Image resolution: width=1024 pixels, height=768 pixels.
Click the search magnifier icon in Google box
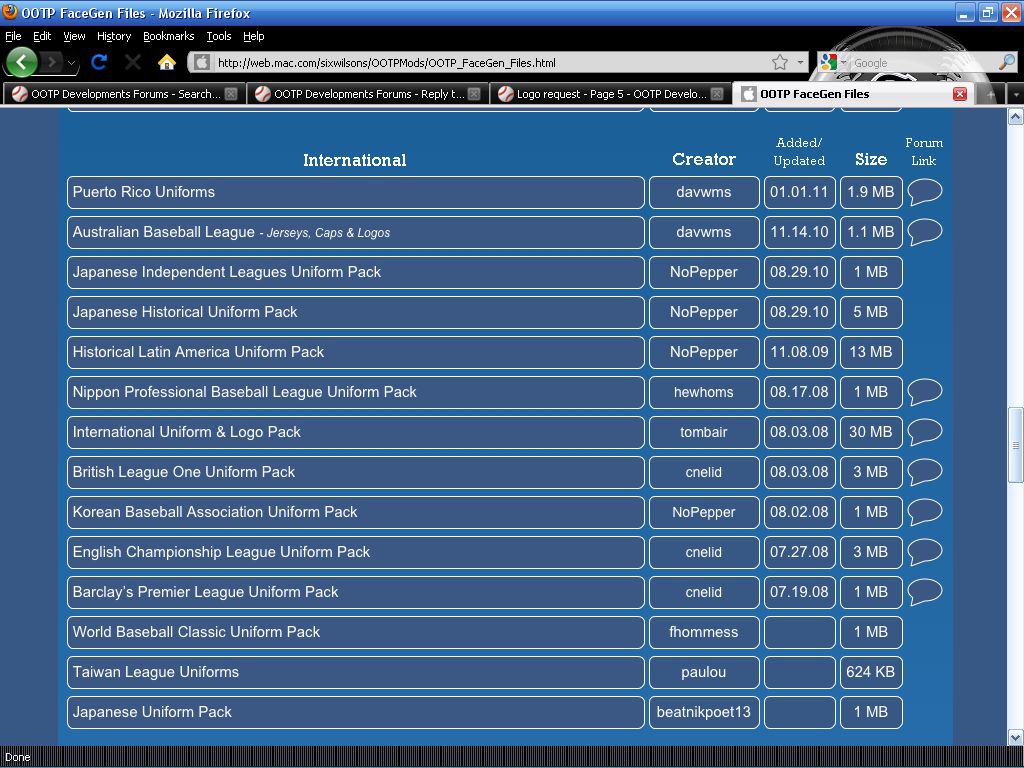1006,62
